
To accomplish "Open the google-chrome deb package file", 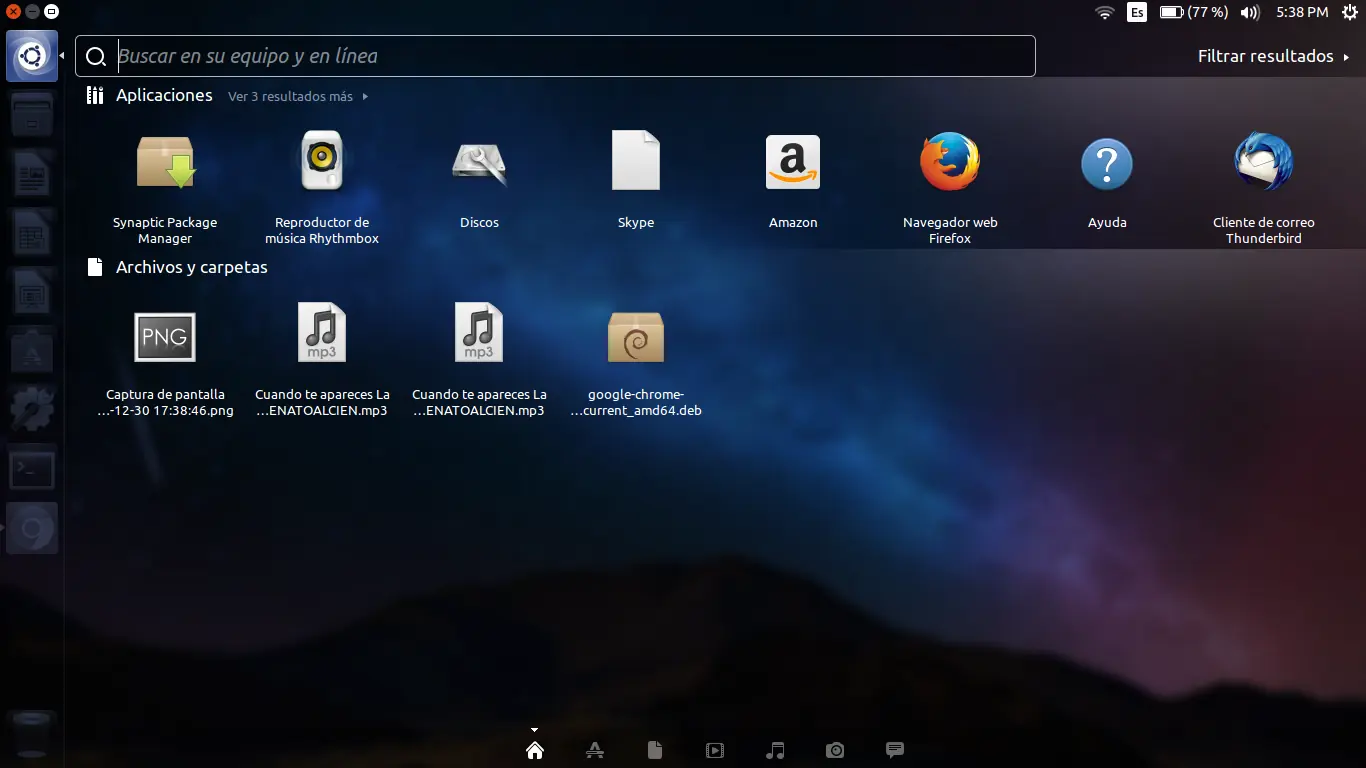I will click(636, 337).
